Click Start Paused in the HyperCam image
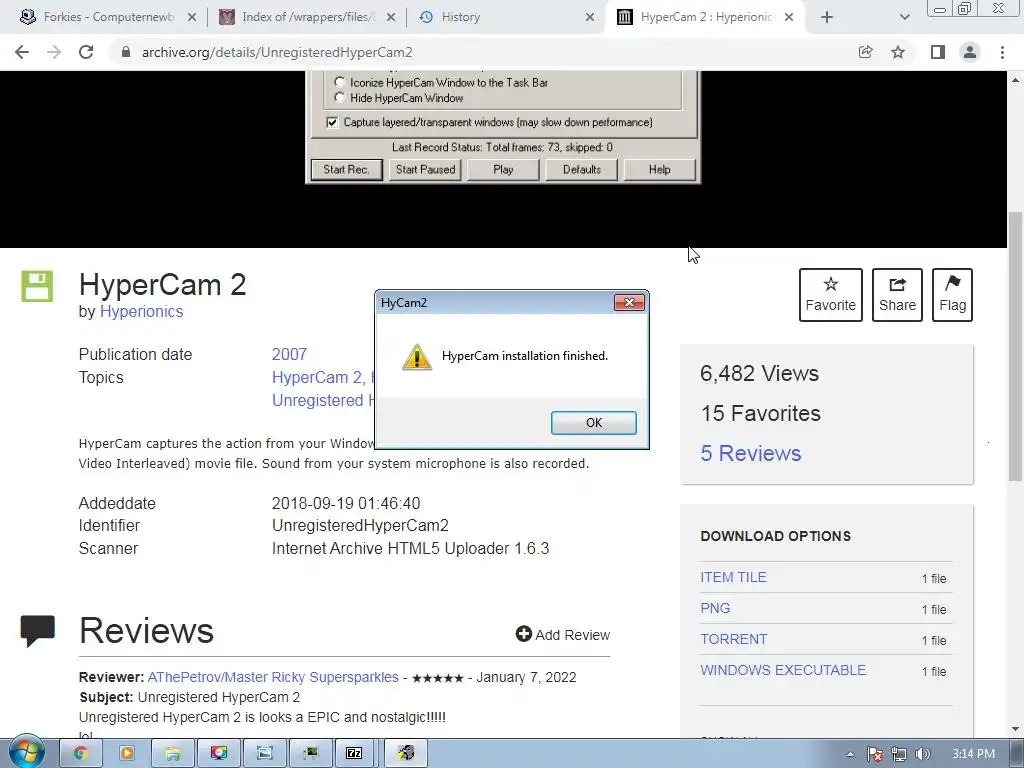This screenshot has height=768, width=1024. point(425,170)
